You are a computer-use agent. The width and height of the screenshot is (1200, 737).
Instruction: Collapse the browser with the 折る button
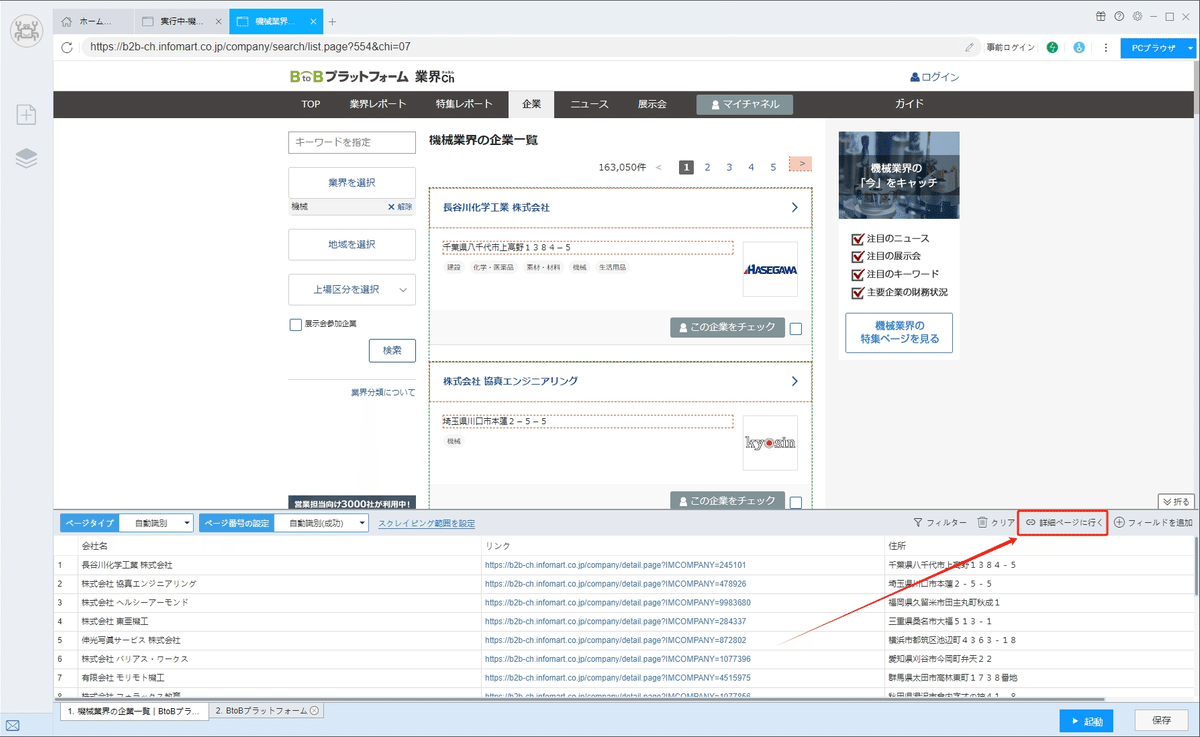coord(1176,501)
